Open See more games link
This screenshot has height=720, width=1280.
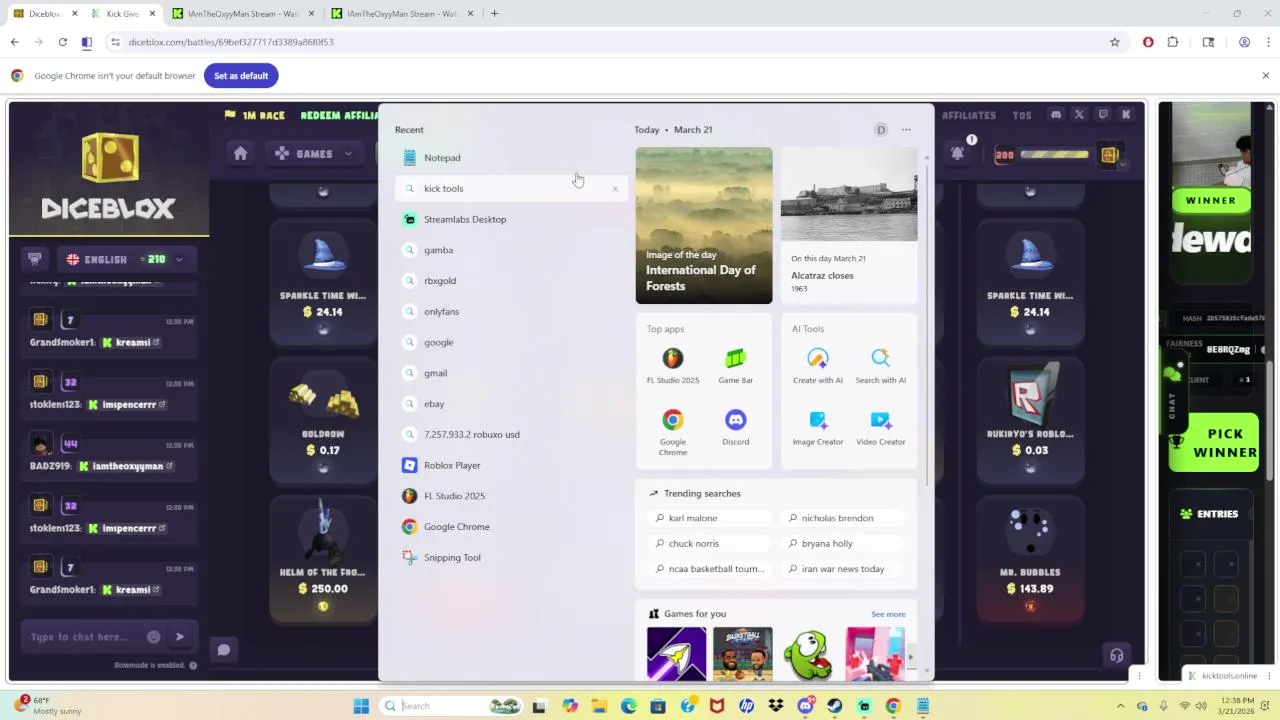click(x=888, y=614)
